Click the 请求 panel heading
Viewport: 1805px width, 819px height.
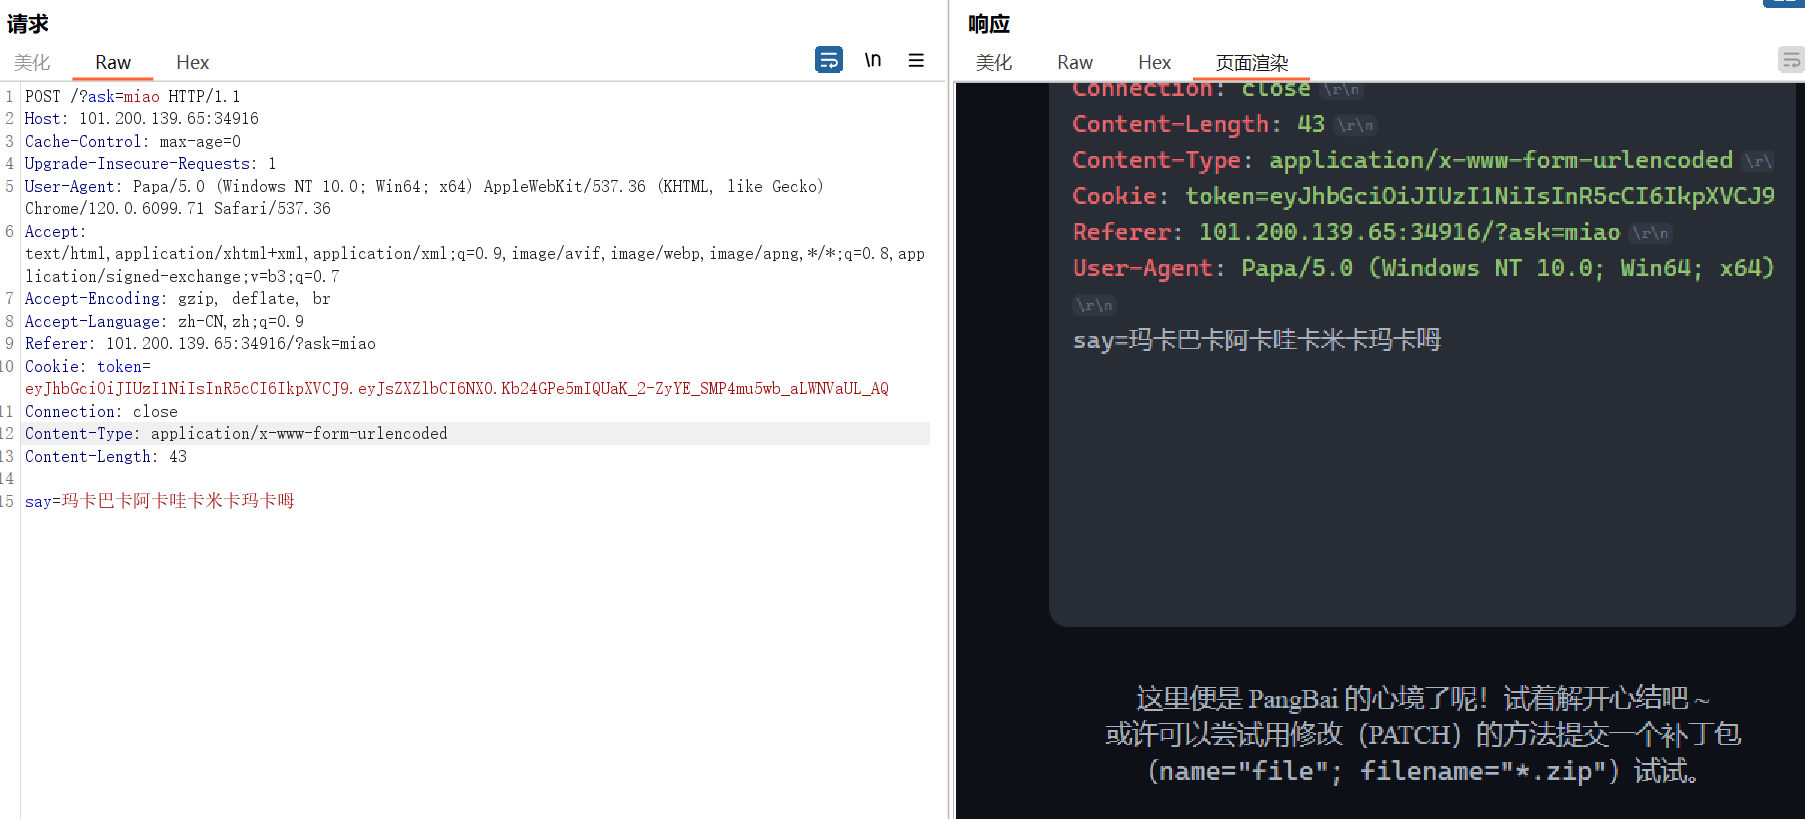point(28,23)
